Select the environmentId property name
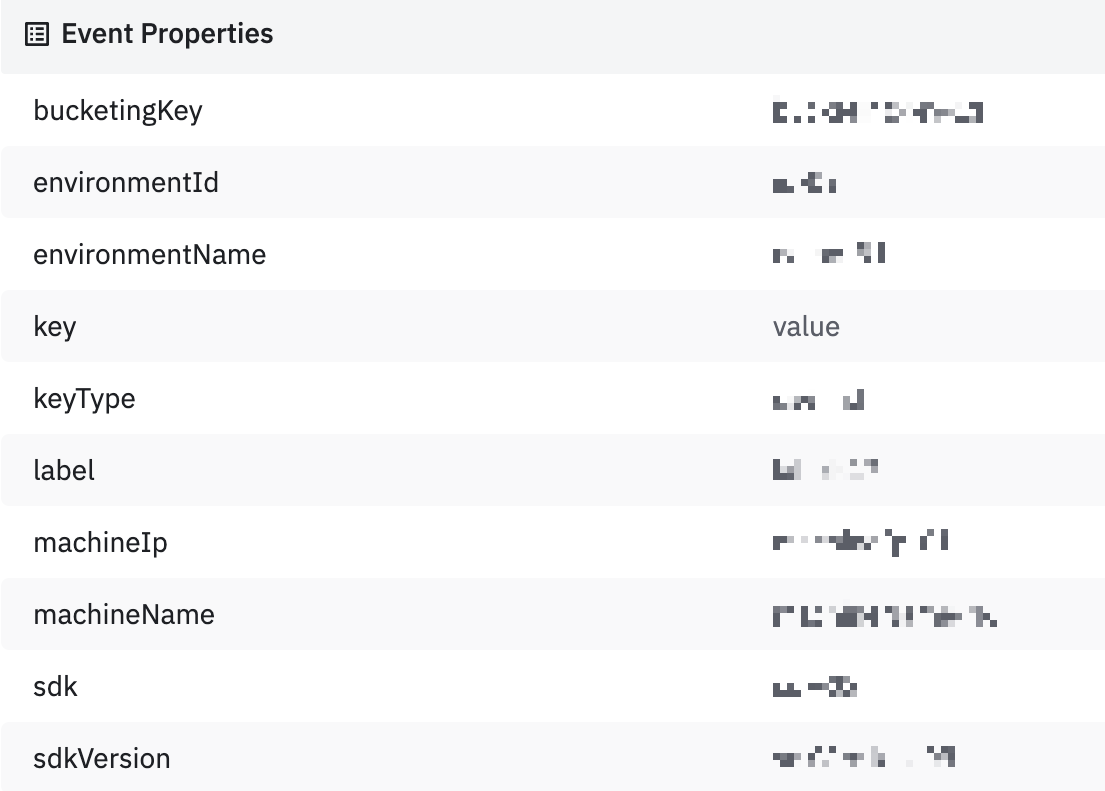 point(126,183)
